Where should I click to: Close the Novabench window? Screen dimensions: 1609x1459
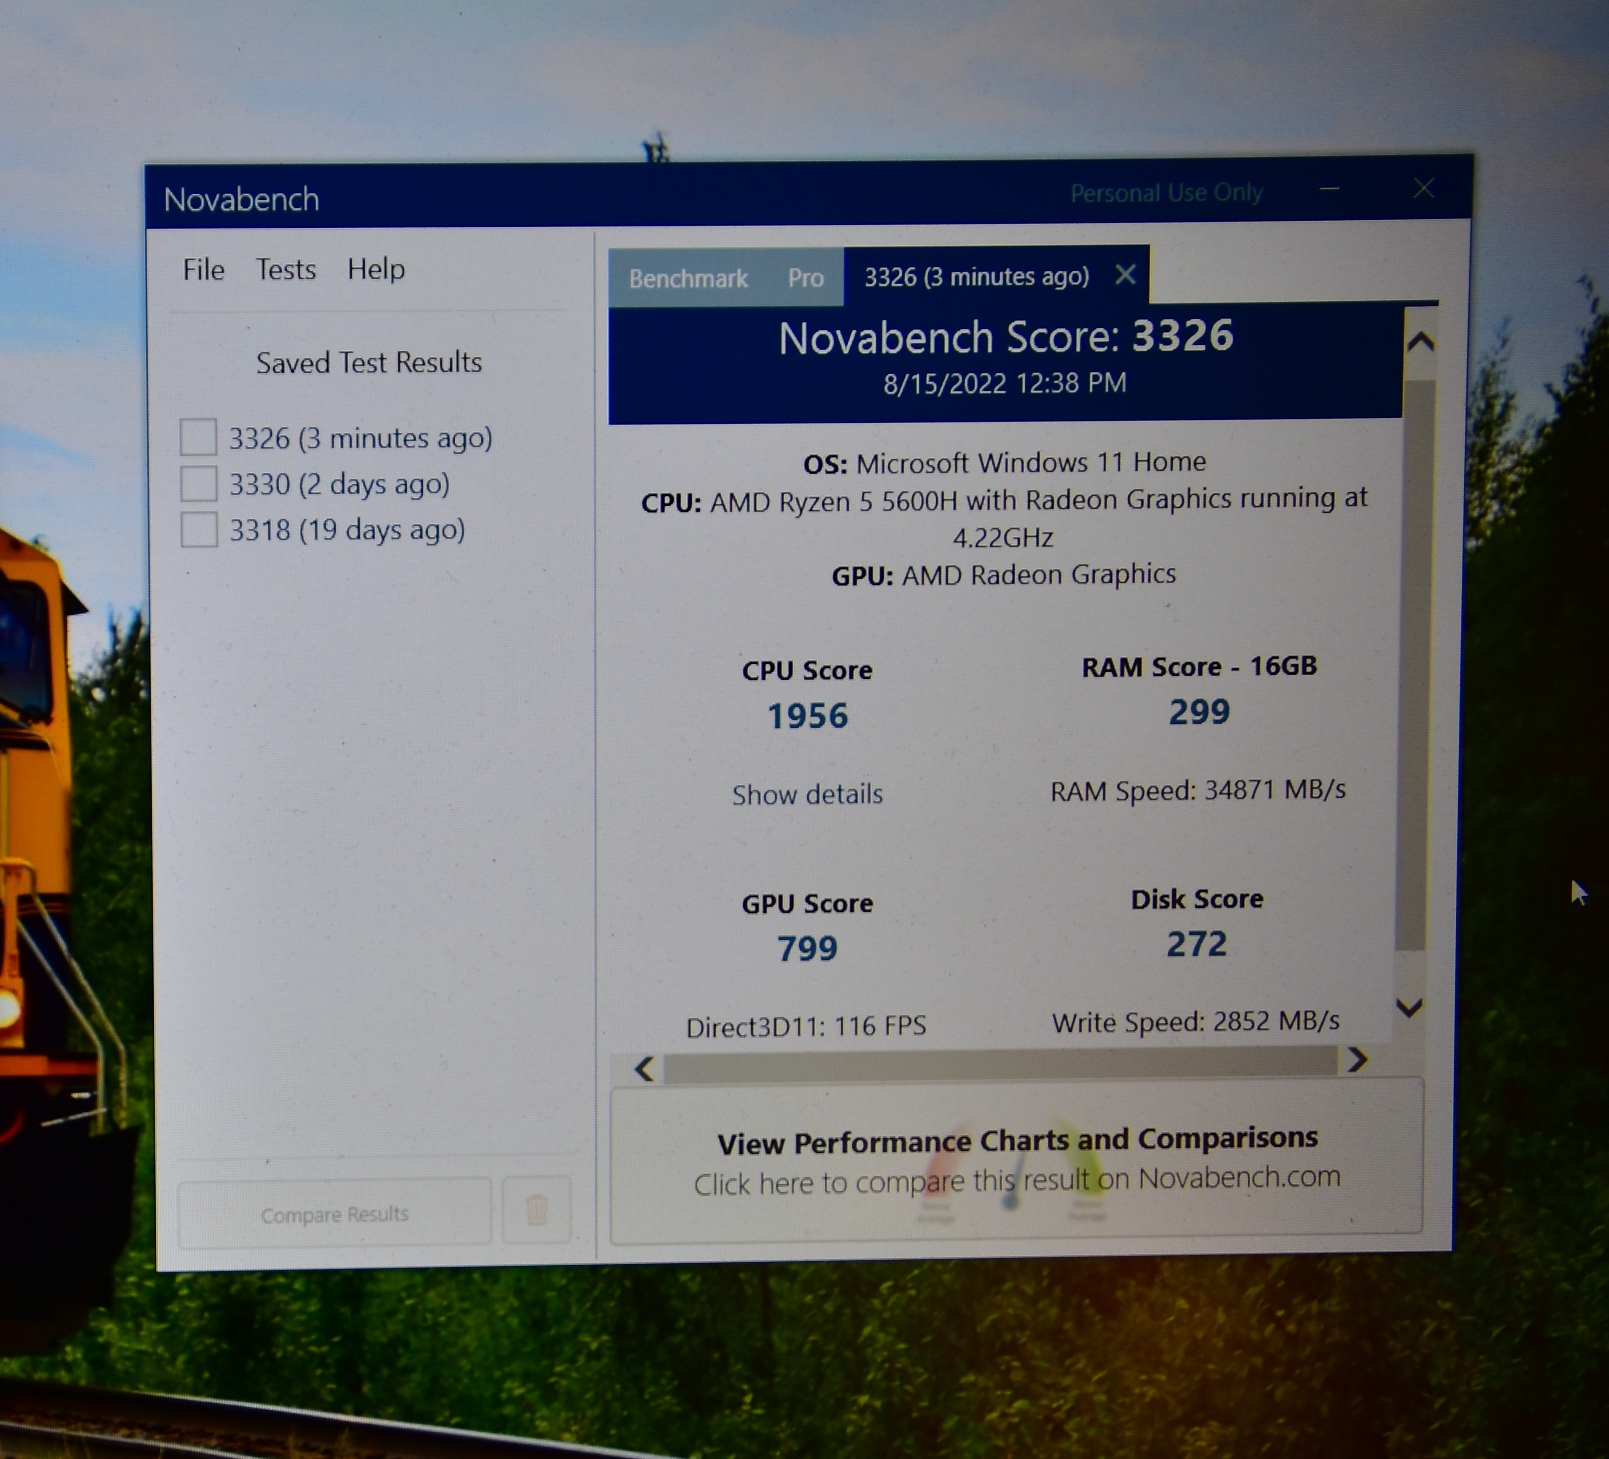[x=1424, y=188]
